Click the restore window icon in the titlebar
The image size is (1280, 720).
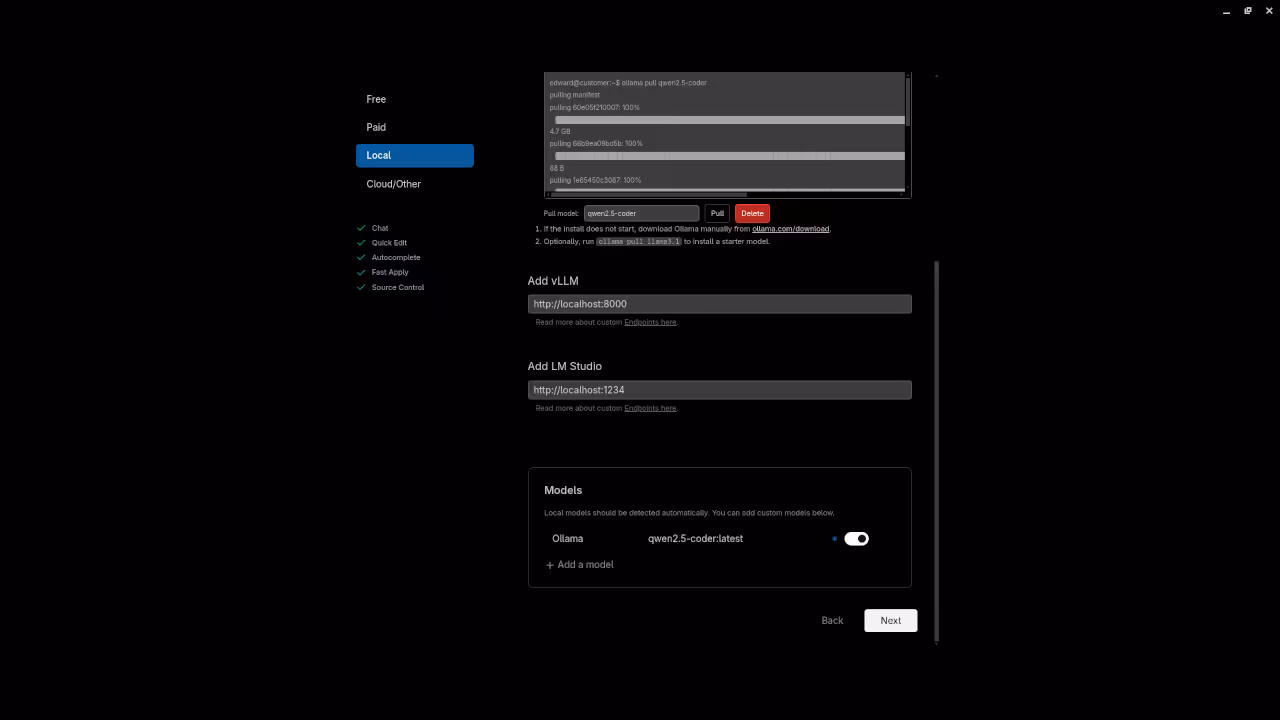click(1247, 10)
